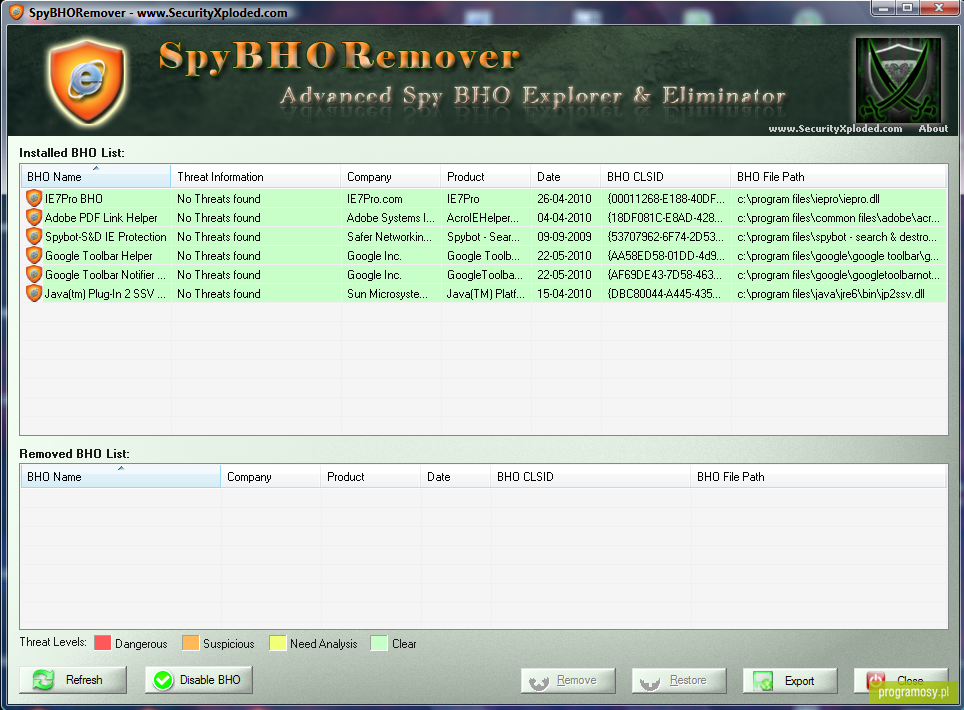Click the shield icon beside Adobe PDF Link Helper
This screenshot has height=710, width=964.
click(34, 218)
